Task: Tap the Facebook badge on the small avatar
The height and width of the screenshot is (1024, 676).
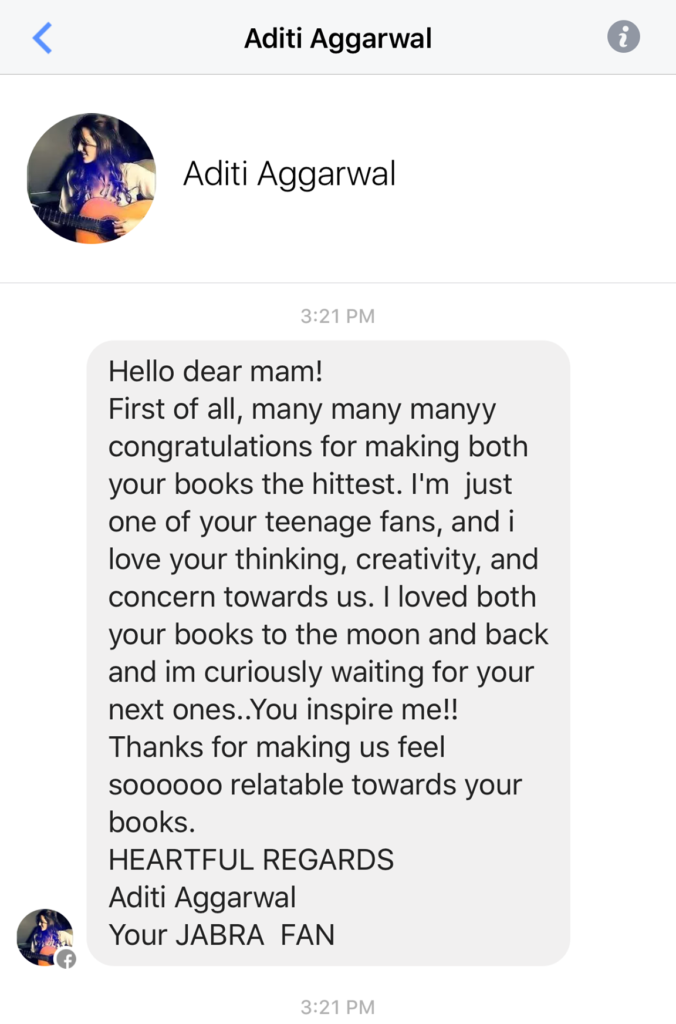Action: click(x=66, y=959)
